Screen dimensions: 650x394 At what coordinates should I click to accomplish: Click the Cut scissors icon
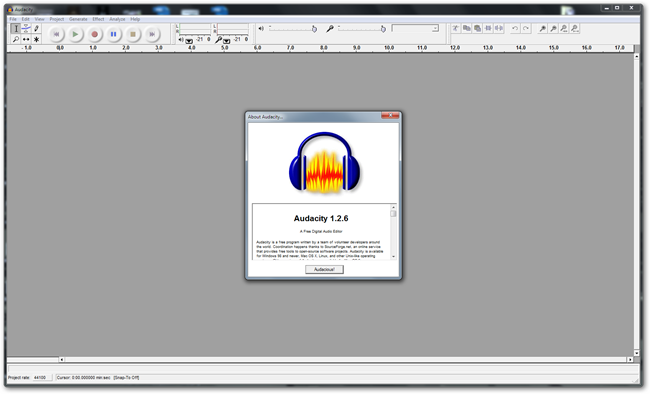point(456,28)
